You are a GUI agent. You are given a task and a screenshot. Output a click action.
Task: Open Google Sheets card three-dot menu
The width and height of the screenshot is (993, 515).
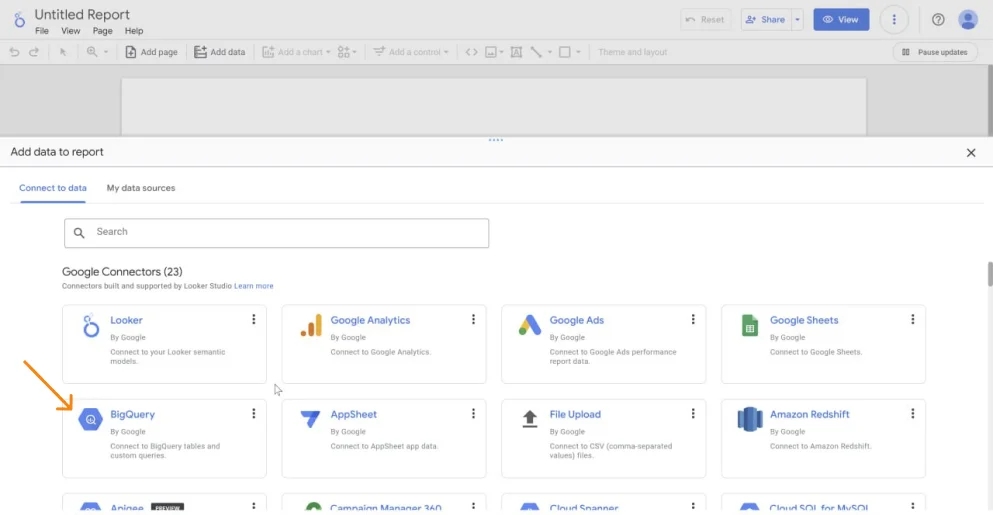click(x=913, y=319)
